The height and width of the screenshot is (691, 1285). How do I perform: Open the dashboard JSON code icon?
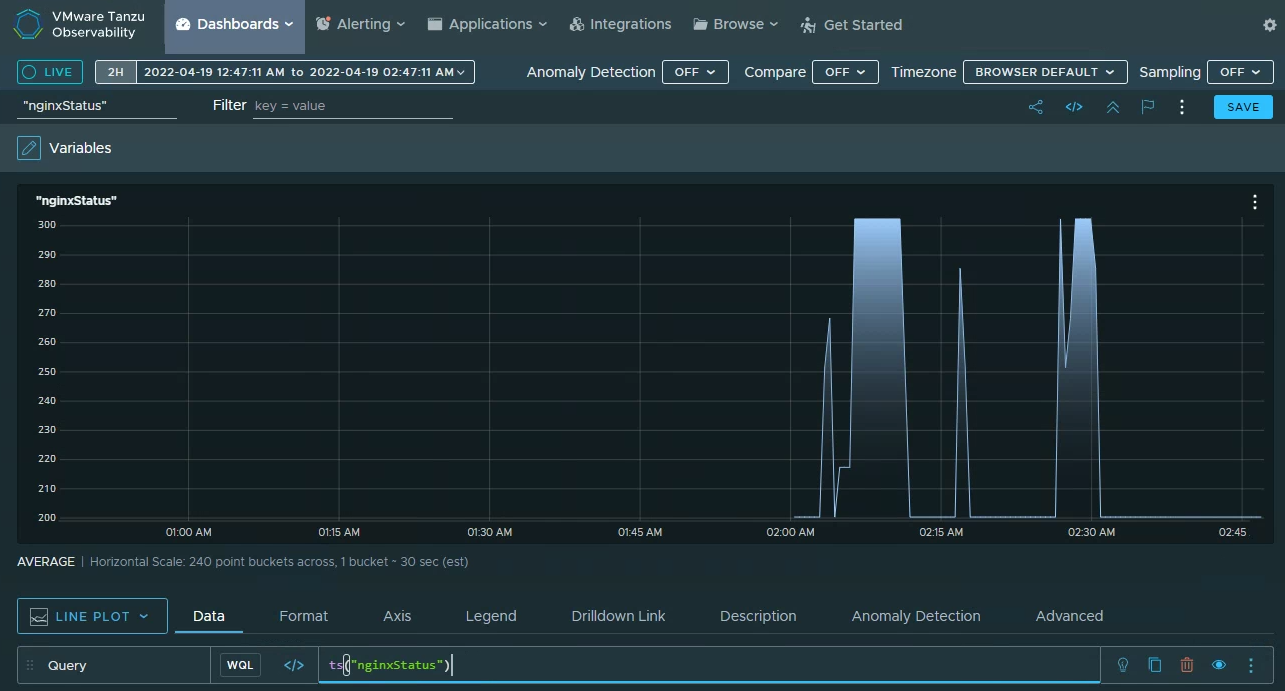pyautogui.click(x=1074, y=107)
